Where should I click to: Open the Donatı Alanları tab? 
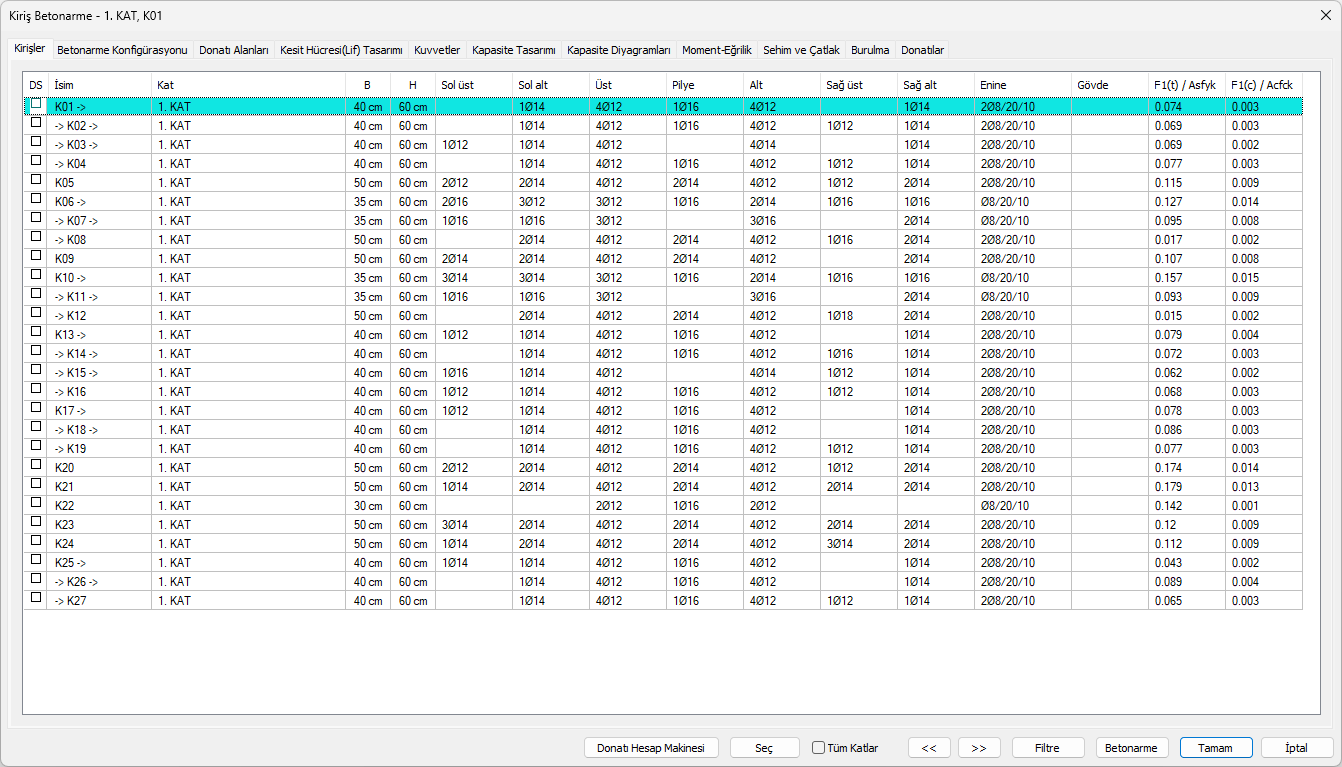click(234, 50)
